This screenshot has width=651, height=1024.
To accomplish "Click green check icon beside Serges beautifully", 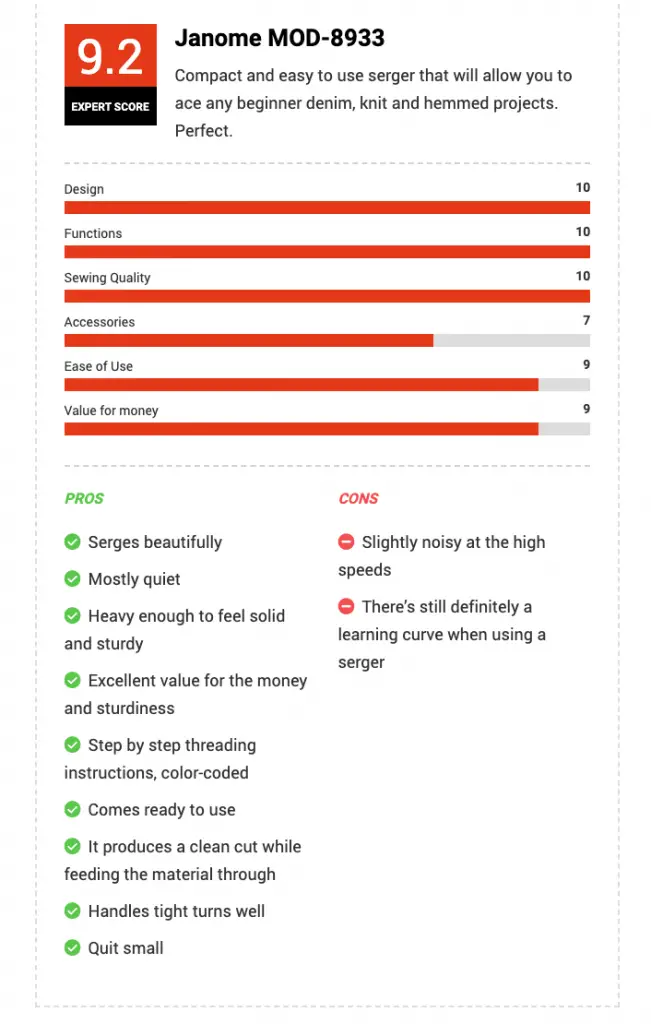I will coord(72,541).
